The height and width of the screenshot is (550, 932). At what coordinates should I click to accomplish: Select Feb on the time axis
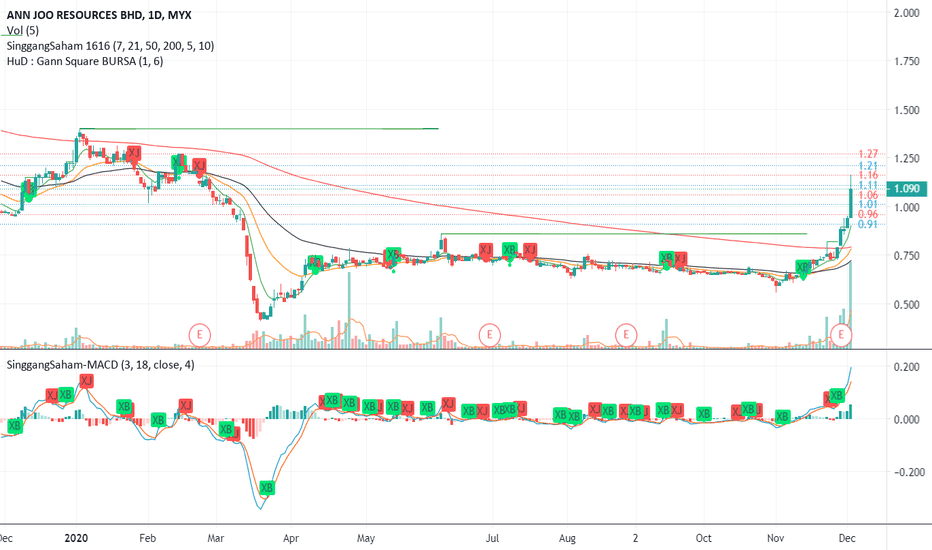click(x=147, y=538)
